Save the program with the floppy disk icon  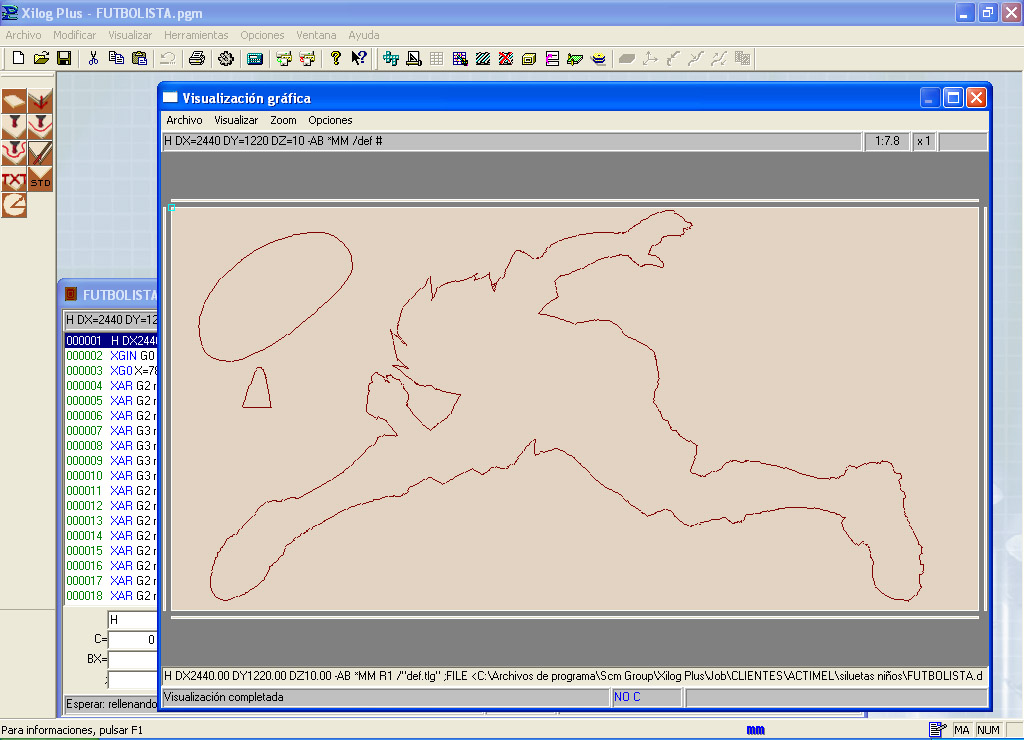63,58
